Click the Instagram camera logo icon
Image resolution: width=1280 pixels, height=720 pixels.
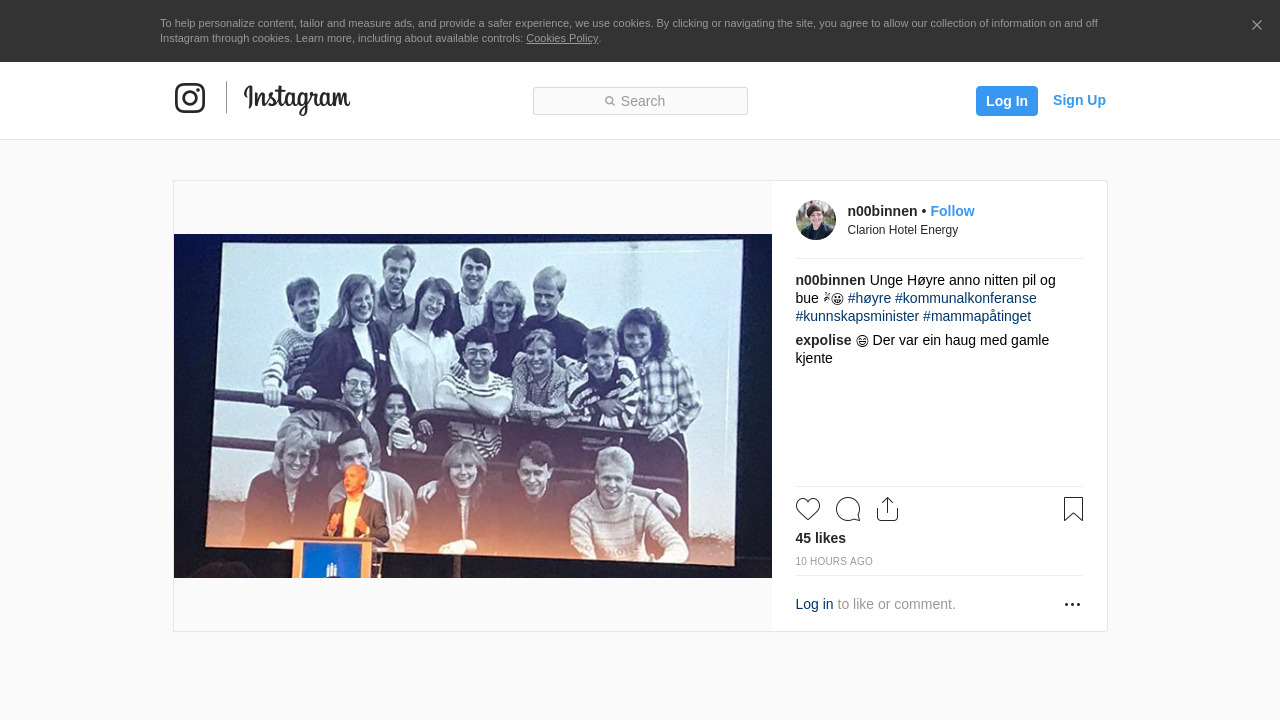[x=190, y=98]
